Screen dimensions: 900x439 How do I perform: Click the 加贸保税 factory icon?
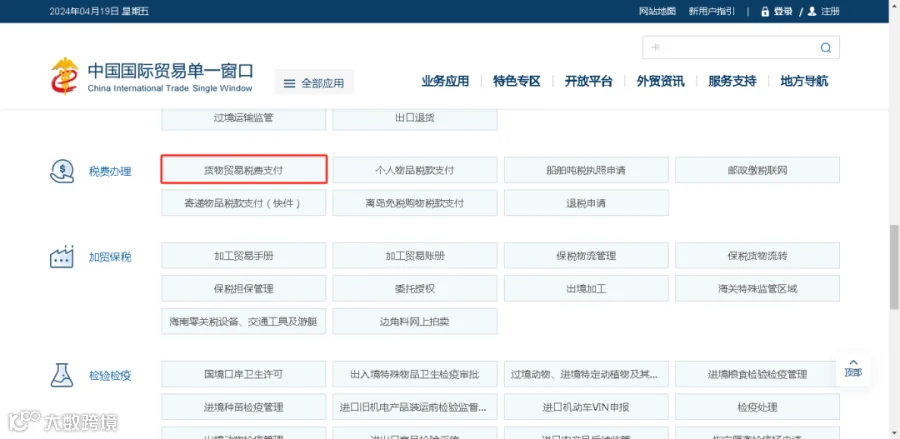tap(62, 256)
